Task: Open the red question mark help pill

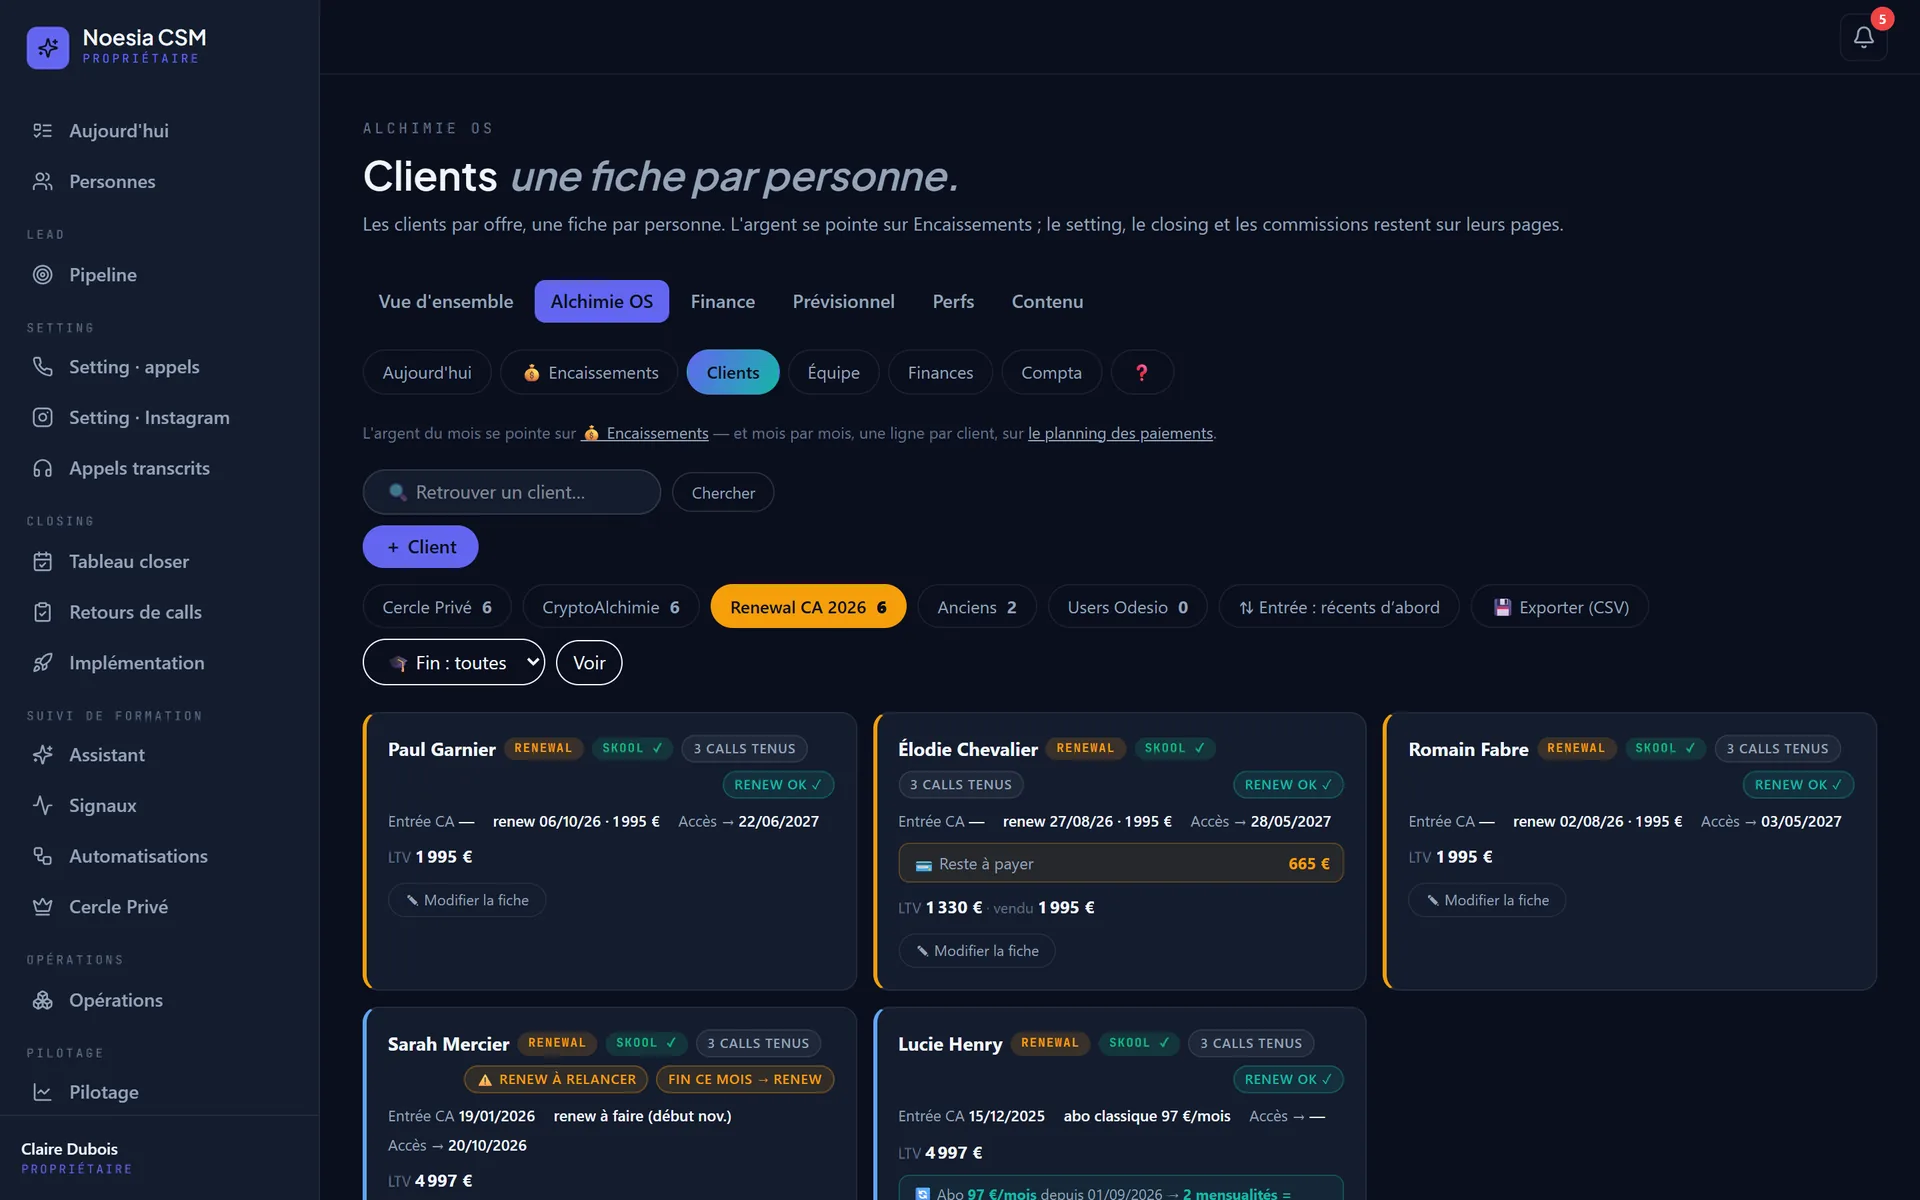Action: pyautogui.click(x=1142, y=372)
